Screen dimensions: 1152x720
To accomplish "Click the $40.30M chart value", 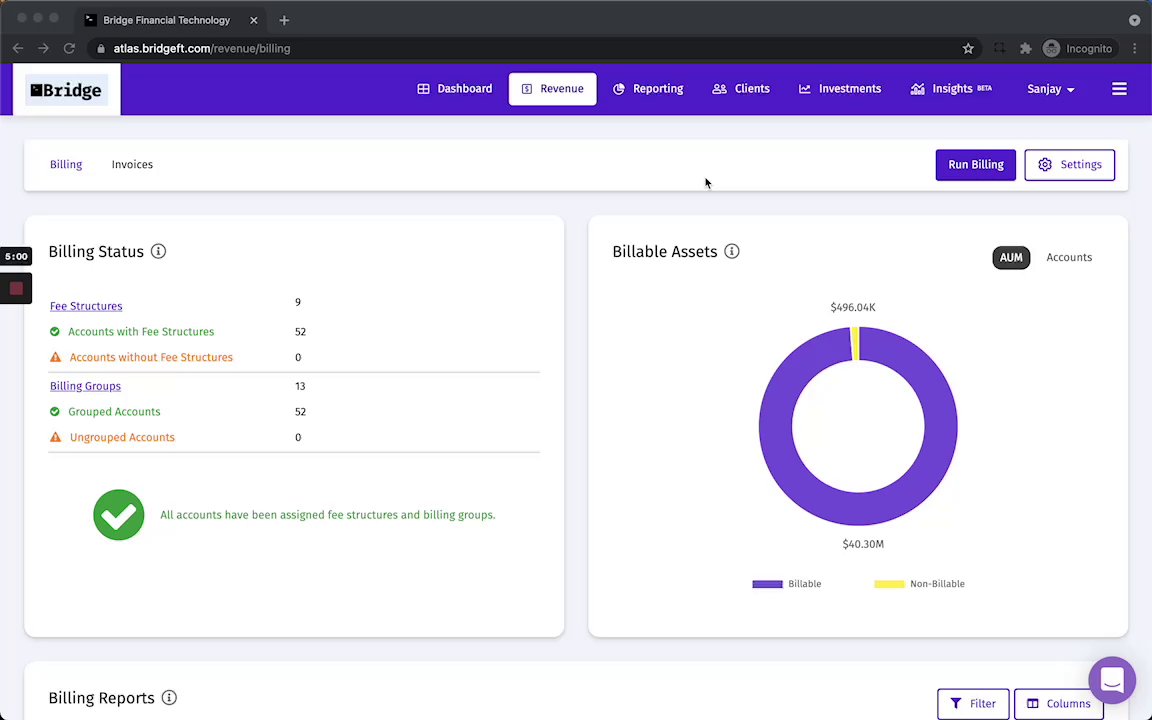I will [863, 544].
